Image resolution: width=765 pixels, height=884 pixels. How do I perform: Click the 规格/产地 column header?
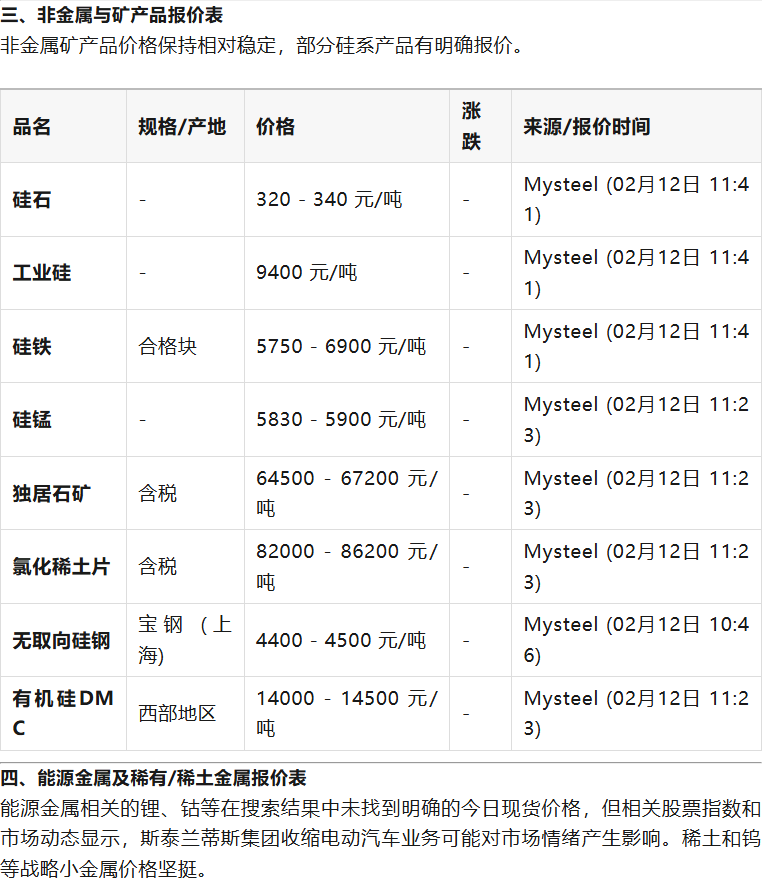point(182,127)
